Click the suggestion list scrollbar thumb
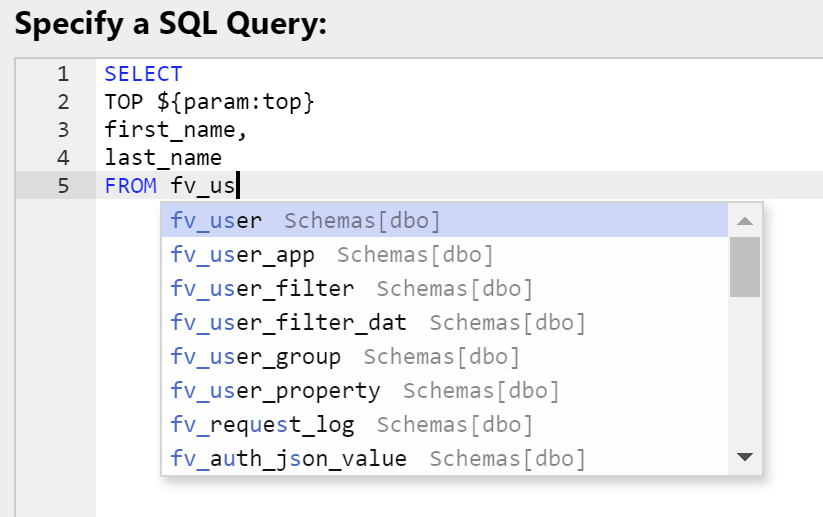 (745, 267)
